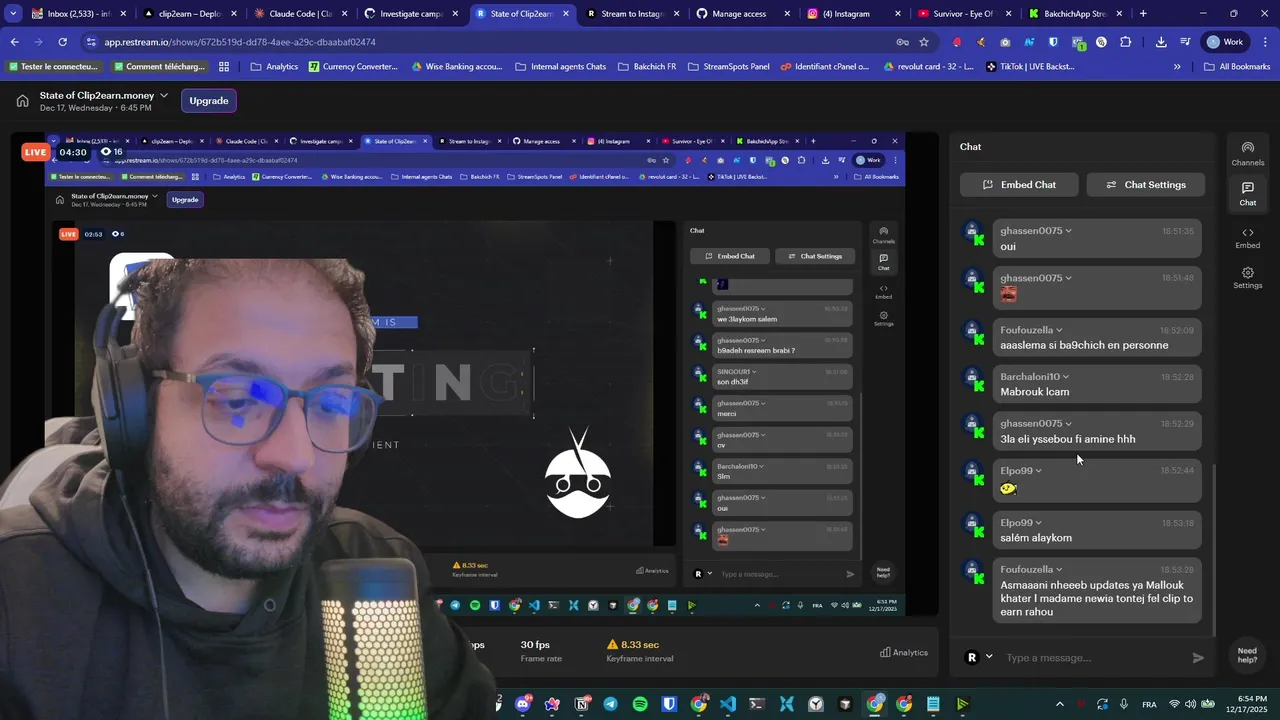Open Visual Studio Code from the taskbar
The width and height of the screenshot is (1280, 720).
[x=728, y=704]
